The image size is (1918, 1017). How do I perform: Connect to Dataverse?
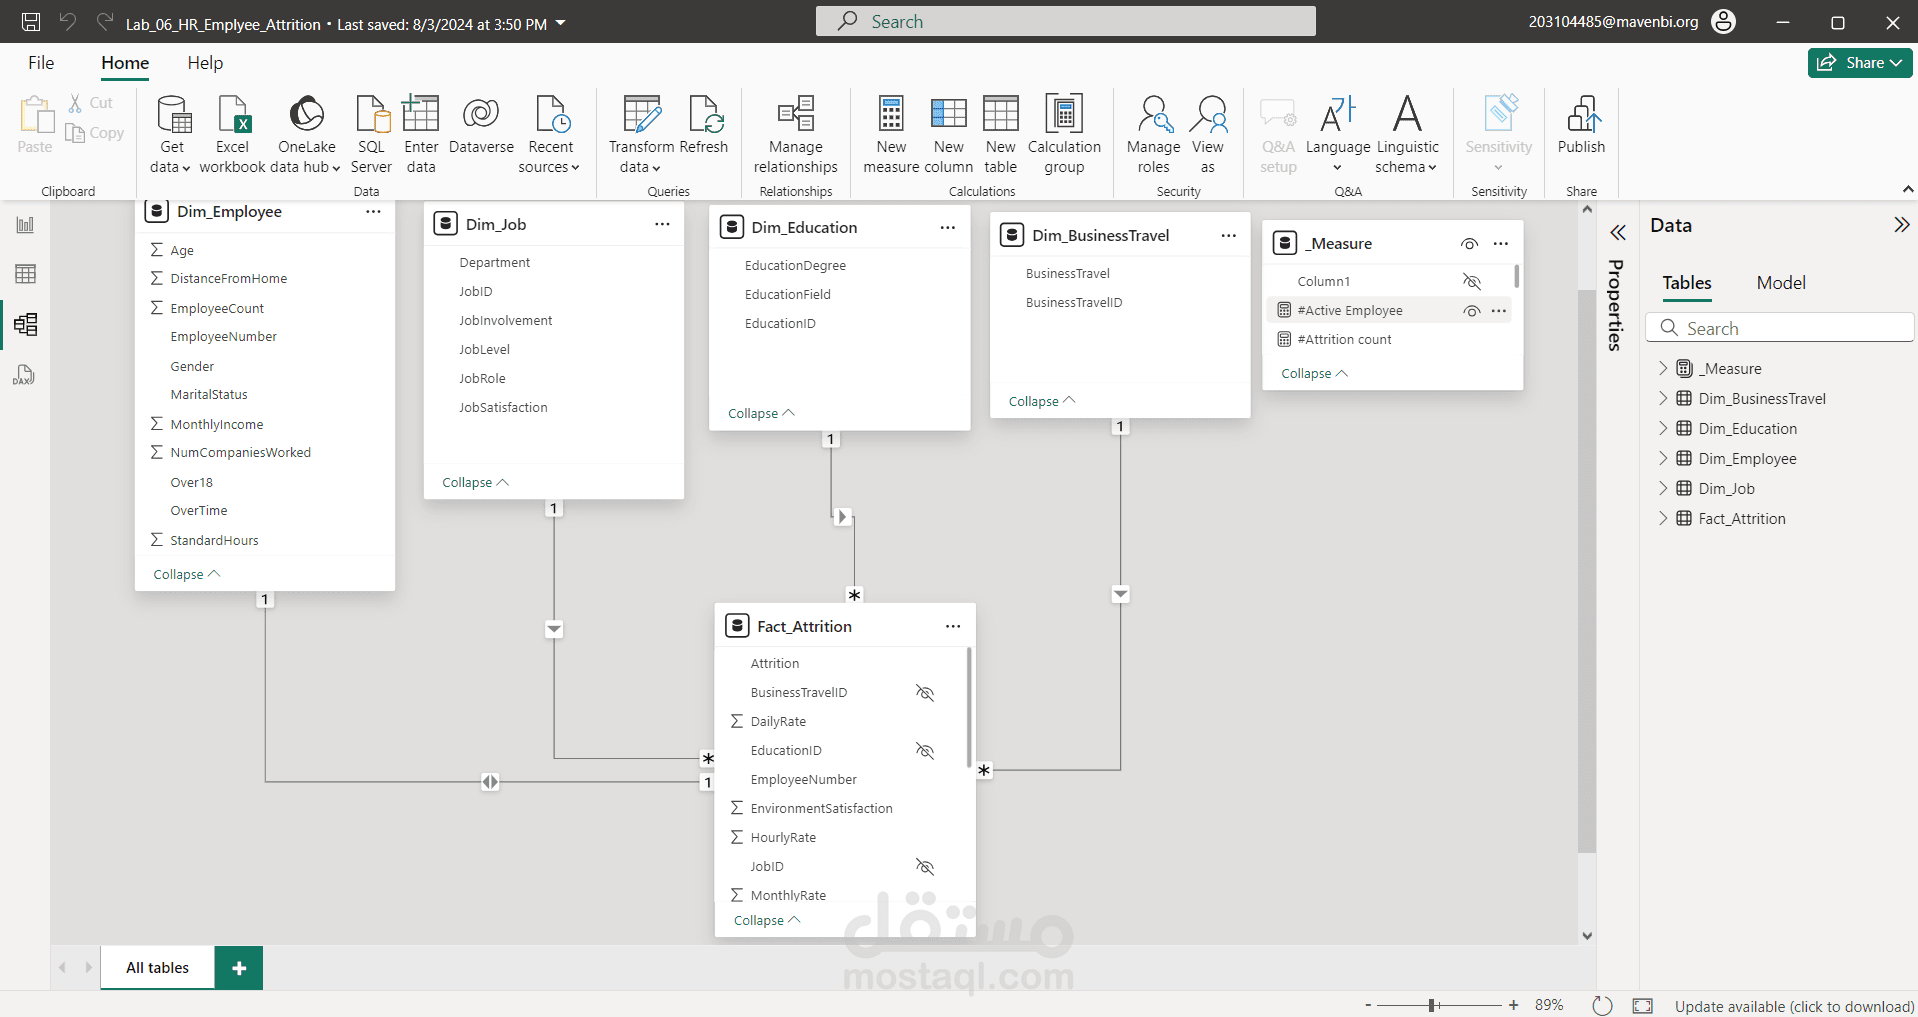tap(481, 125)
